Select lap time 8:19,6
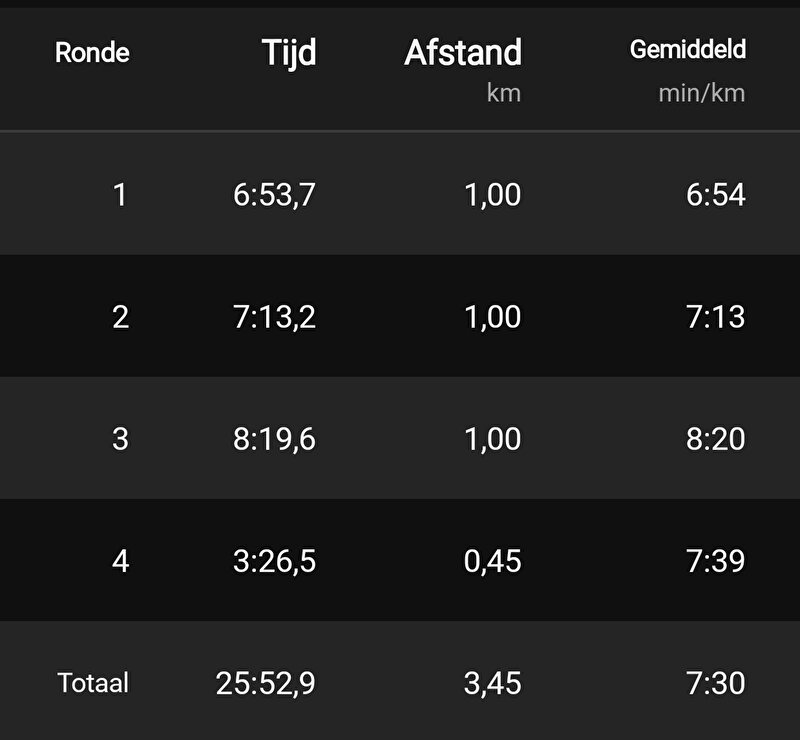Image resolution: width=800 pixels, height=740 pixels. tap(274, 439)
